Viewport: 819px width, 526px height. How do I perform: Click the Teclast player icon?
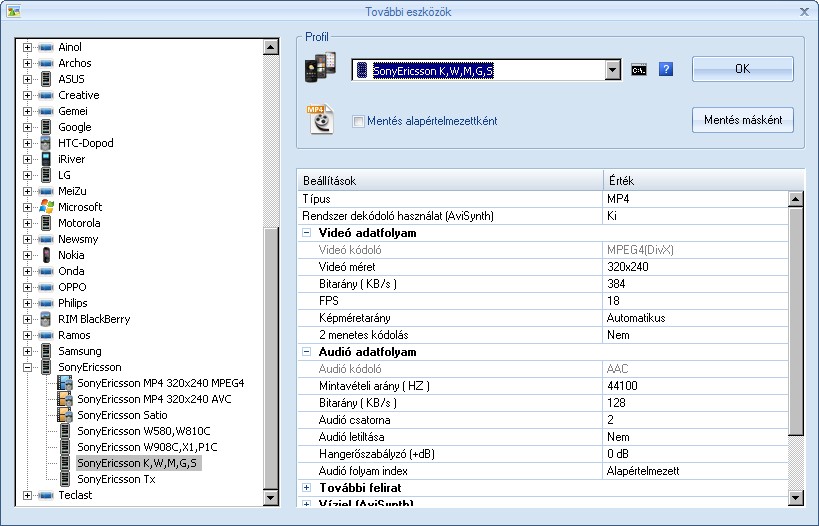coord(46,495)
